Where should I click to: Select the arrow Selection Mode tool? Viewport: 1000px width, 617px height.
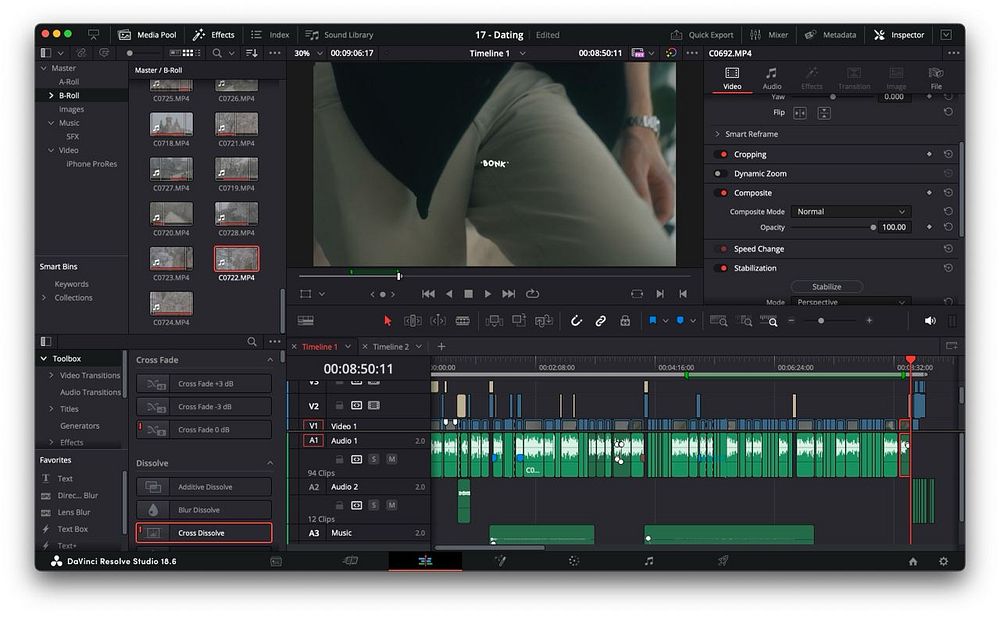(x=388, y=321)
